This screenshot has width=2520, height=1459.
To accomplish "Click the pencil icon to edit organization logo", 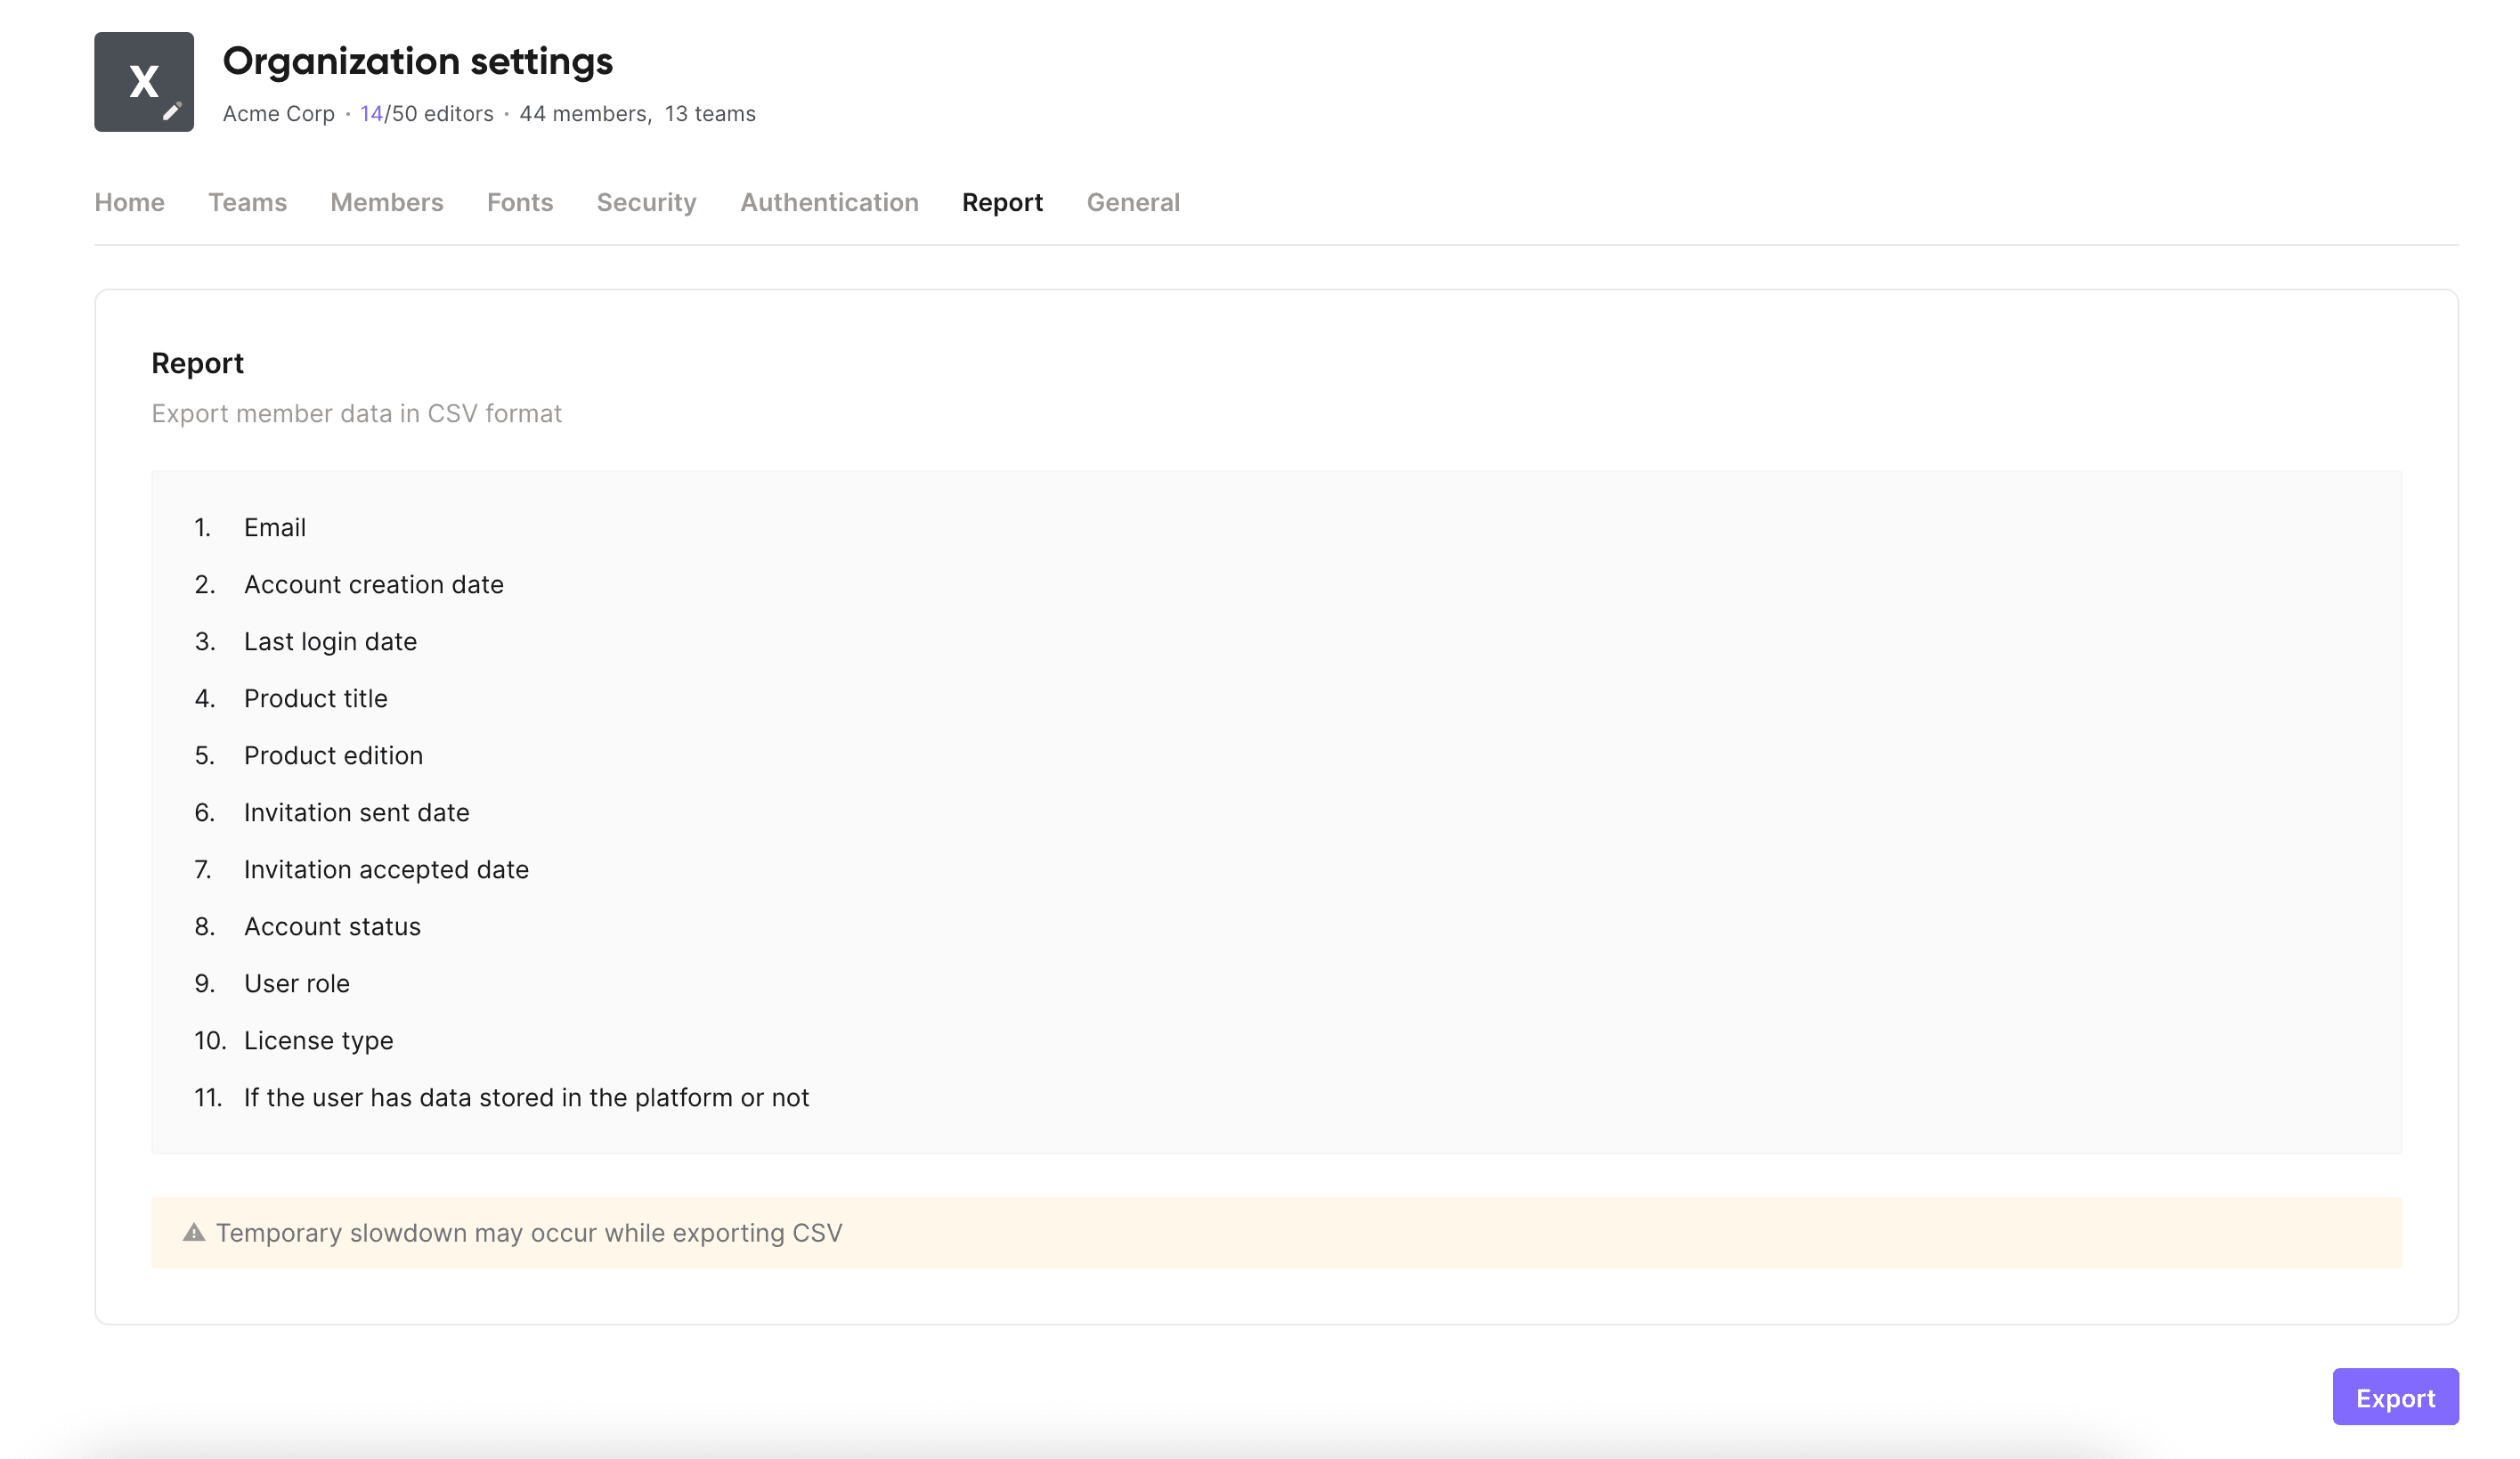I will (x=172, y=113).
